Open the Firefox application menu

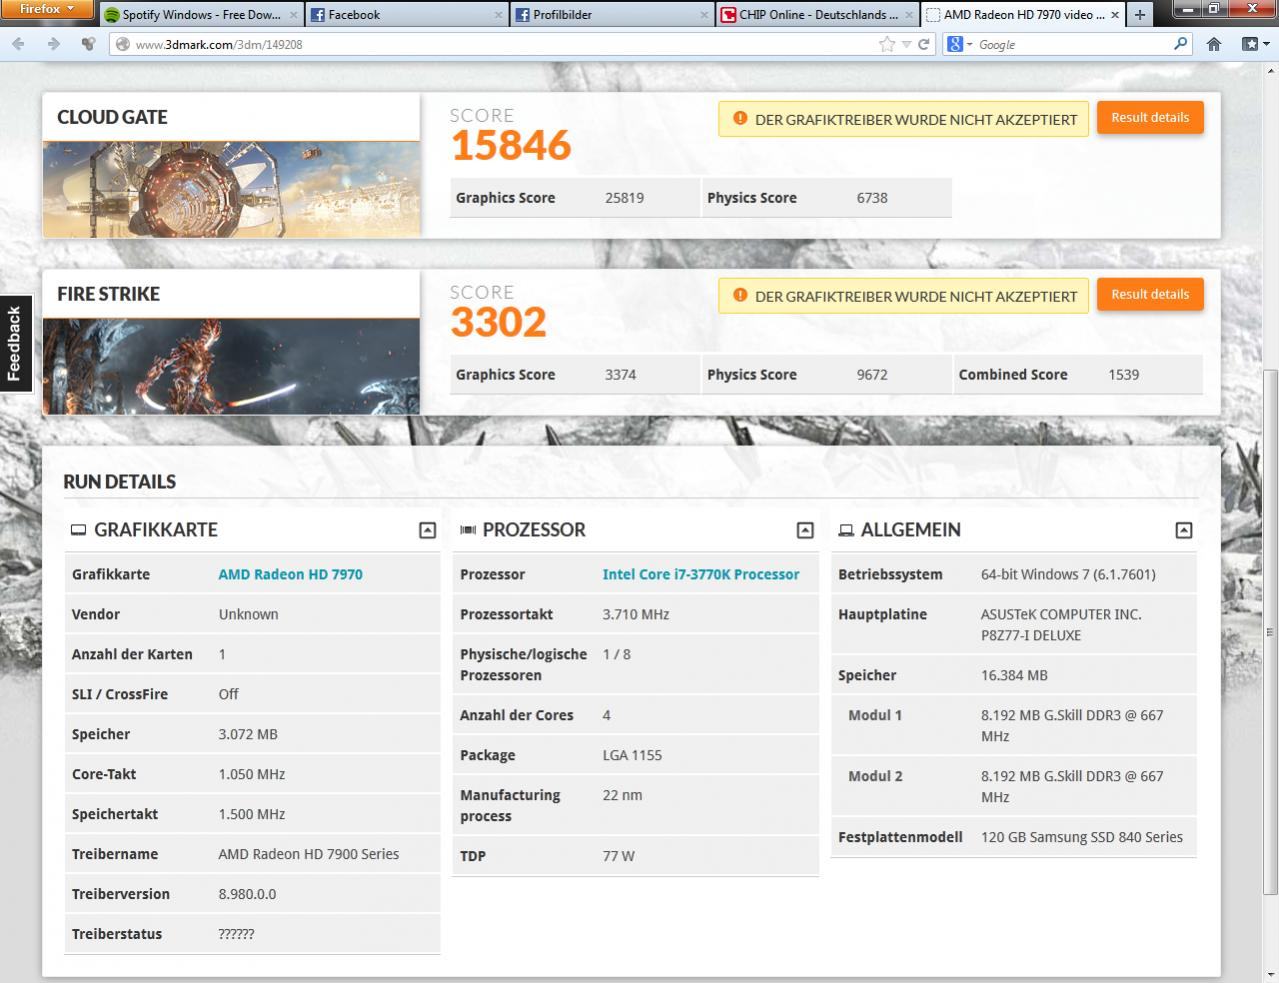pyautogui.click(x=47, y=9)
